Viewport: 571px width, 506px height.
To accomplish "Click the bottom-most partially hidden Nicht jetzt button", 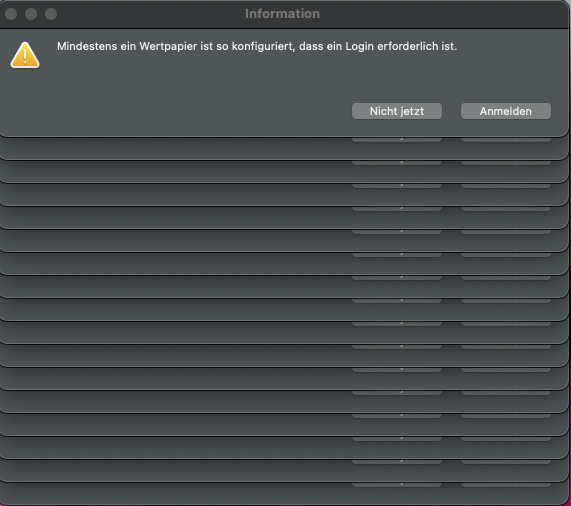I will [x=397, y=485].
